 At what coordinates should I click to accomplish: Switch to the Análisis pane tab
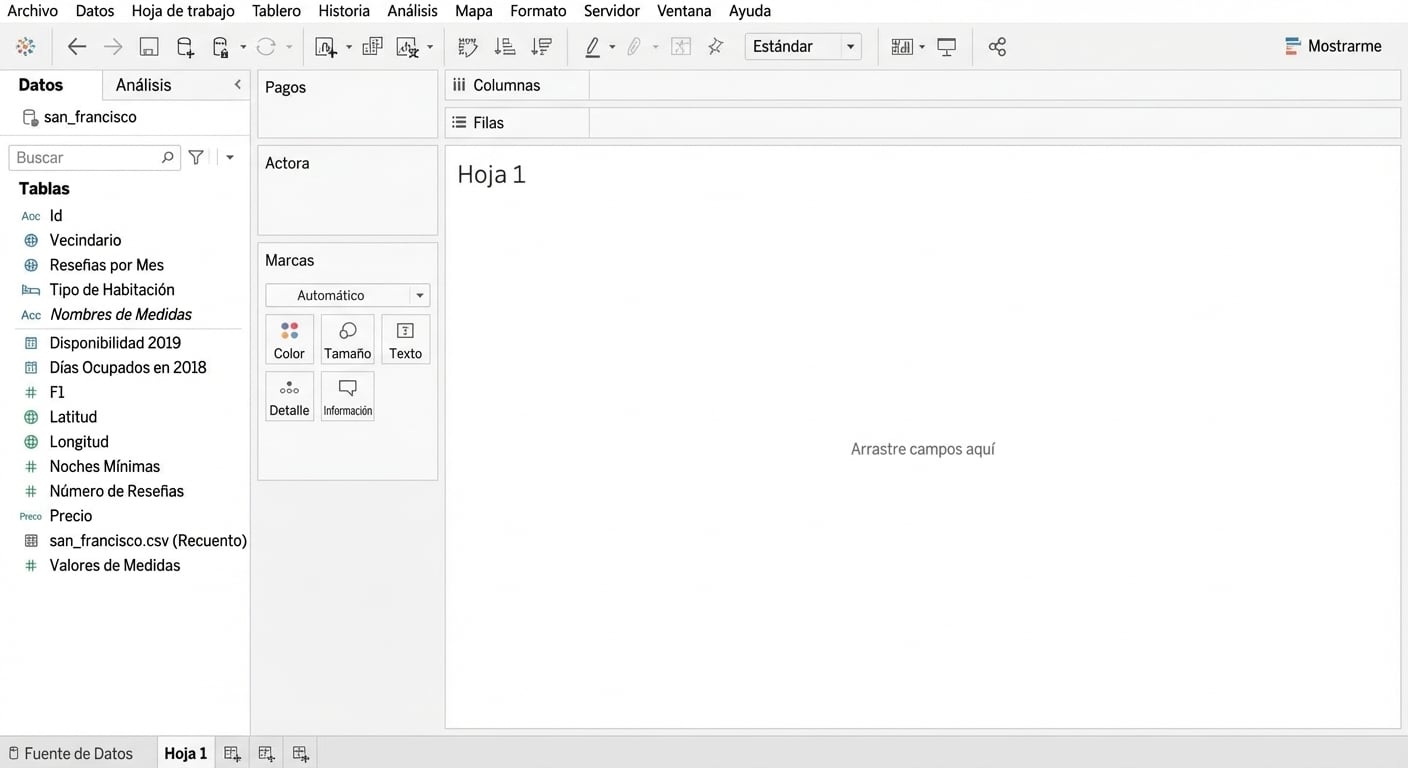143,85
